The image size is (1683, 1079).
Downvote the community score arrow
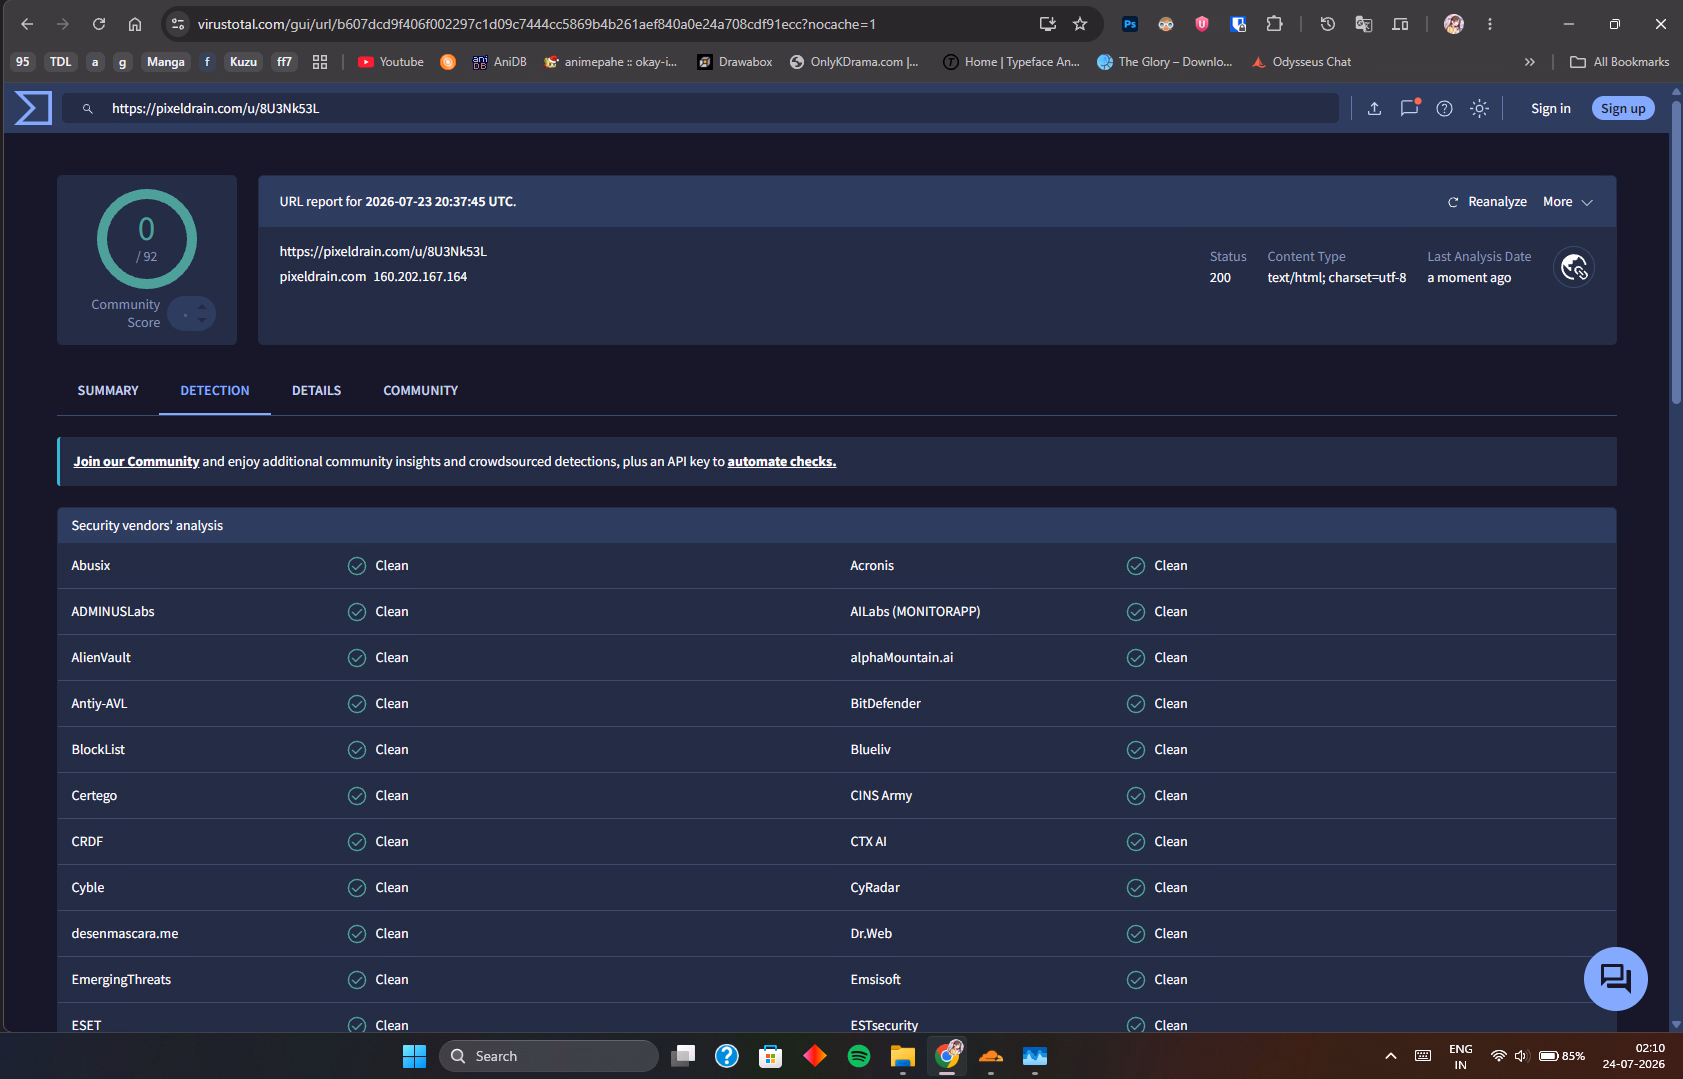point(202,321)
